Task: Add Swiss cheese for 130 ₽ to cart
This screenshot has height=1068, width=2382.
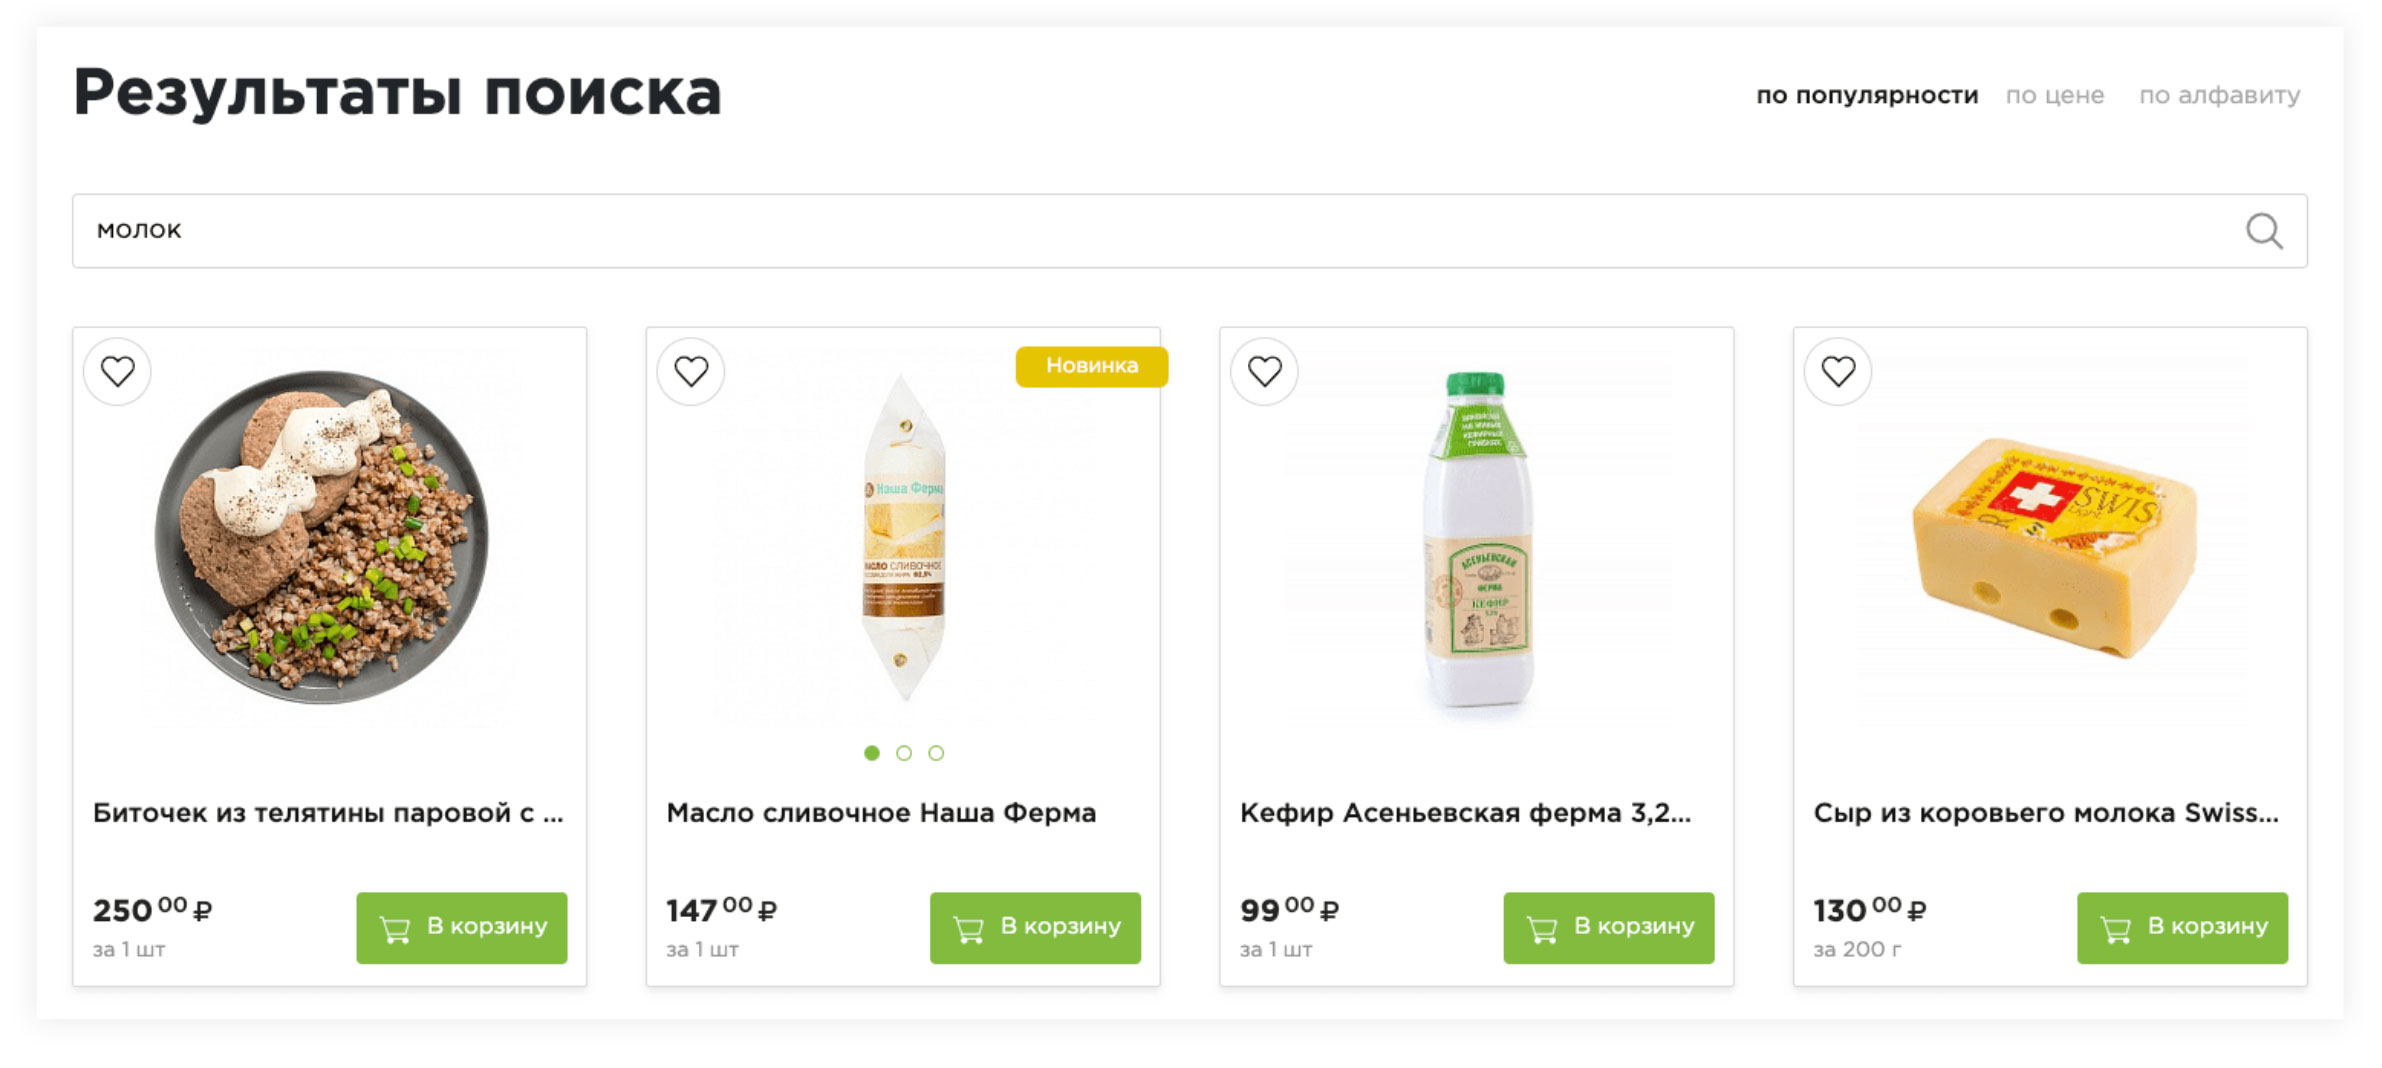Action: (2182, 927)
